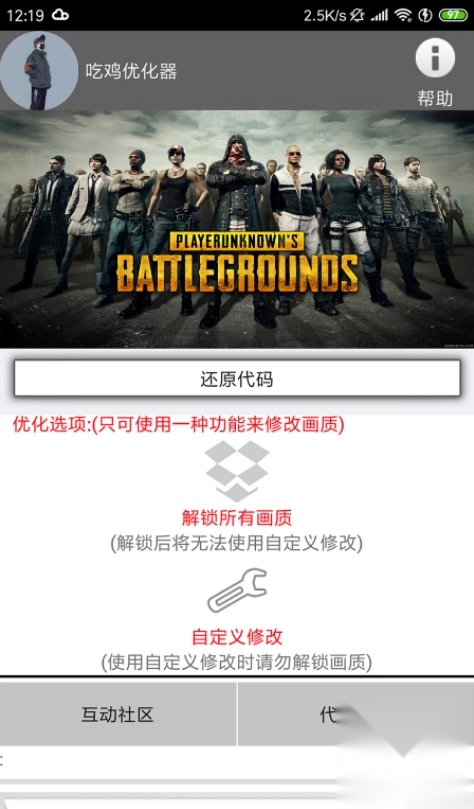Tap the 帮助 label

coord(435,98)
